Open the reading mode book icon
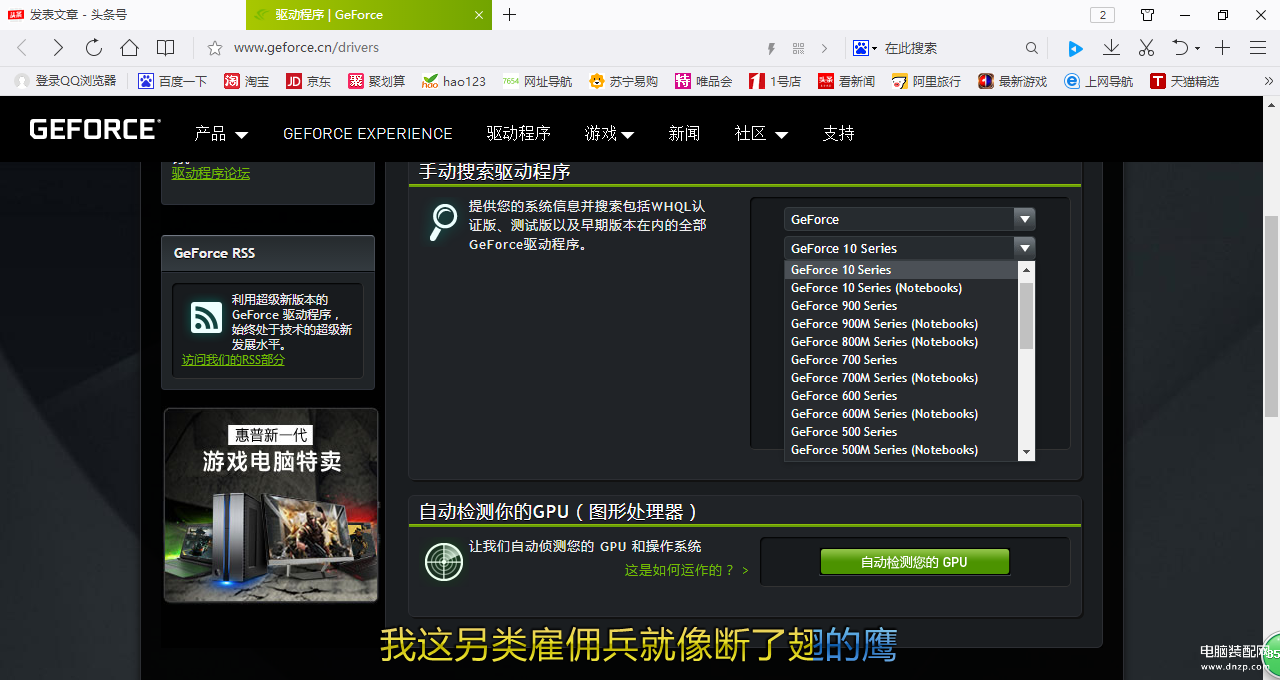Viewport: 1280px width, 680px height. tap(166, 48)
